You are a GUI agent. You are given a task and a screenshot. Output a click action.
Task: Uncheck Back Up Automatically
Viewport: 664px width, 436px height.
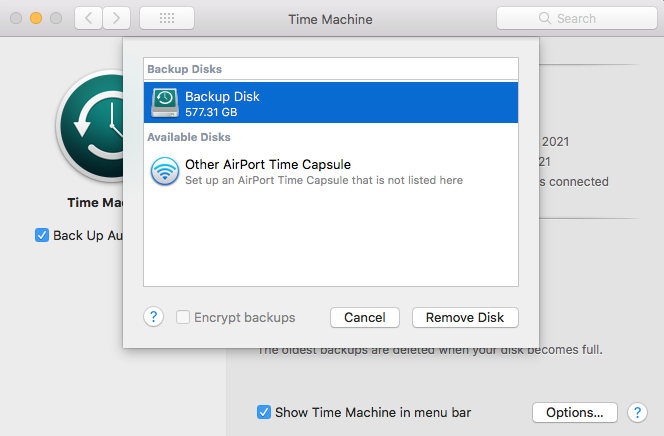(x=42, y=235)
